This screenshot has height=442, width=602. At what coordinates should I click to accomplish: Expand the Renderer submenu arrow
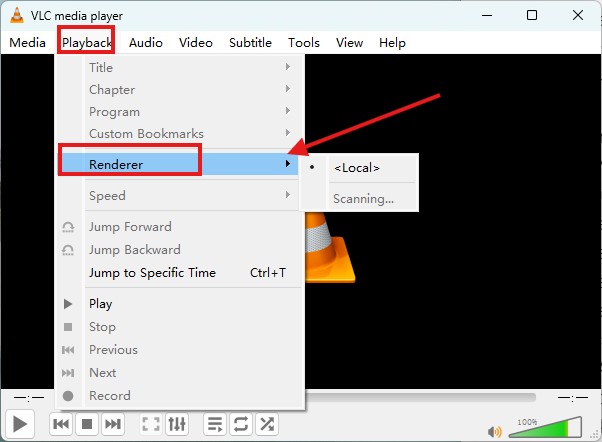pos(288,164)
